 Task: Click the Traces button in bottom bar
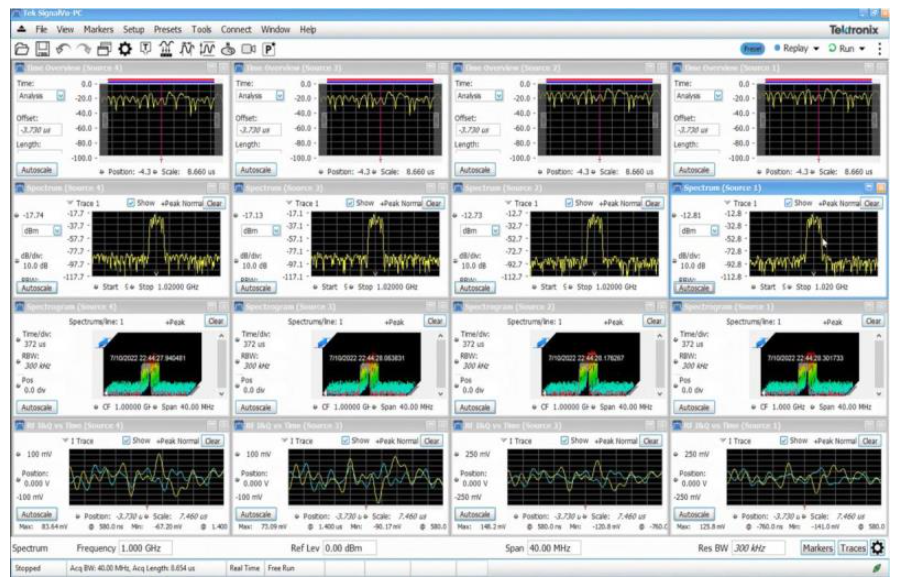(853, 548)
